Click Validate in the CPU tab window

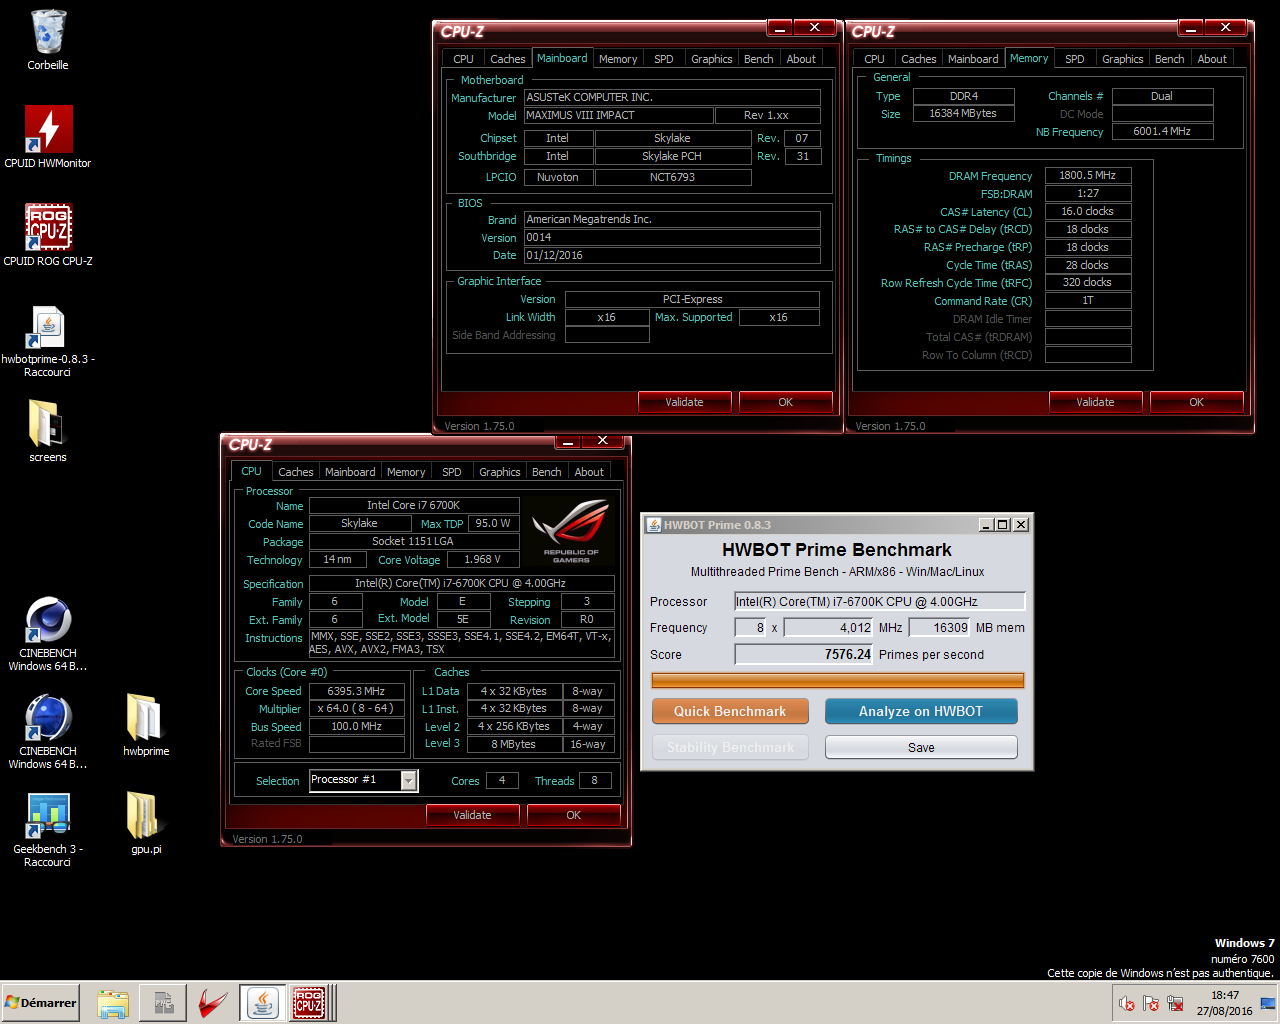coord(472,815)
